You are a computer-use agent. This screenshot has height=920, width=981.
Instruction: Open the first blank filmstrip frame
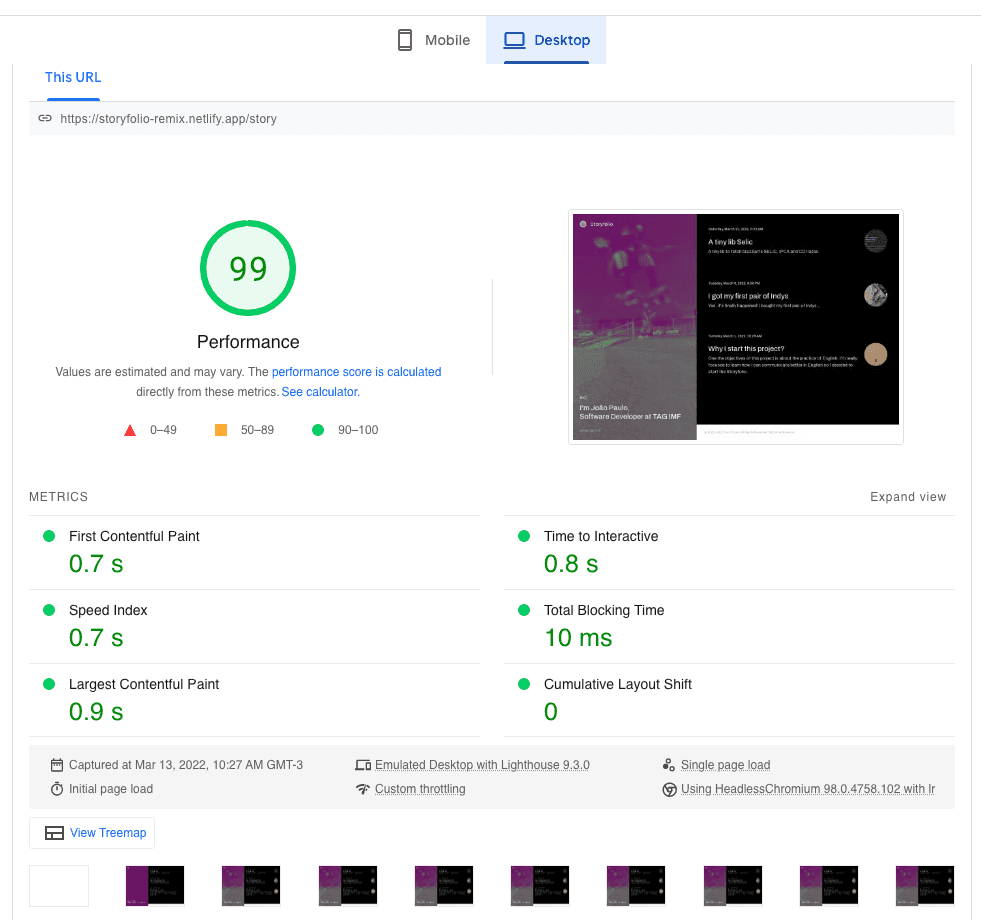[59, 886]
